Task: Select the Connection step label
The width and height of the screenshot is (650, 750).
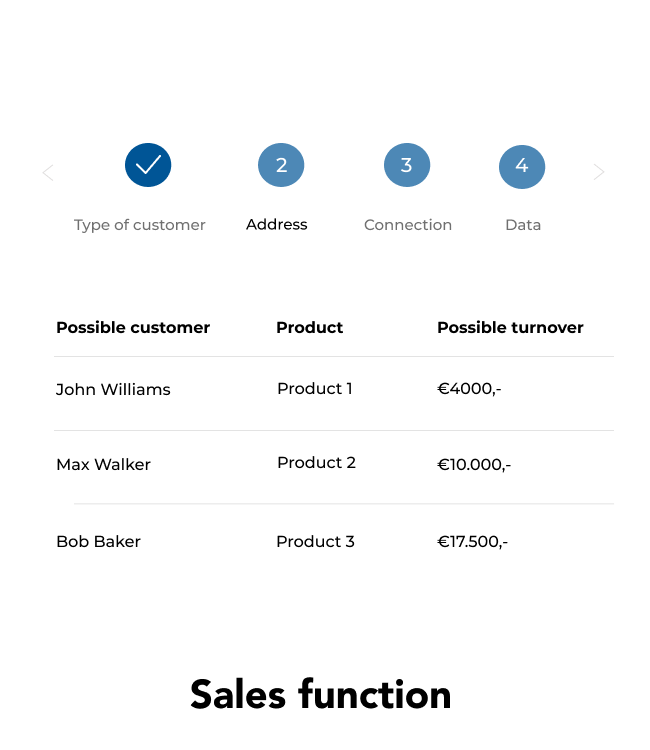Action: [x=408, y=225]
